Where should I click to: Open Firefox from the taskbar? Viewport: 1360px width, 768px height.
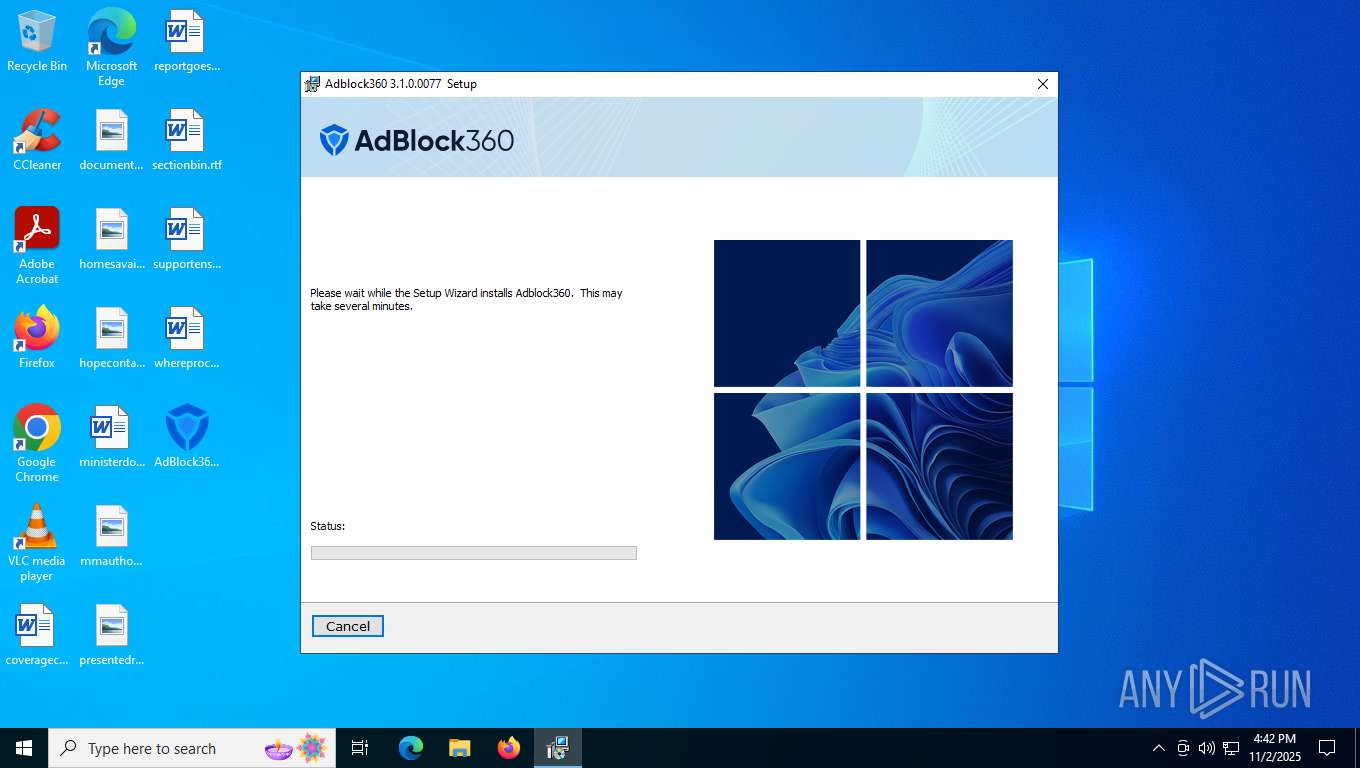coord(509,748)
